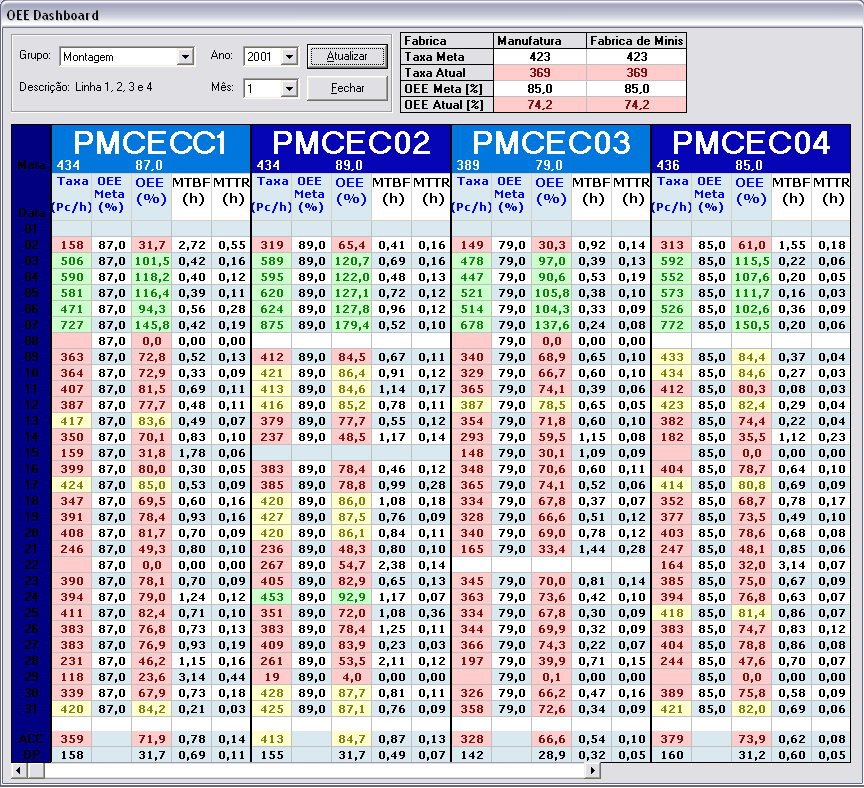
Task: Click the horizontal scrollbar right arrow
Action: [x=593, y=770]
